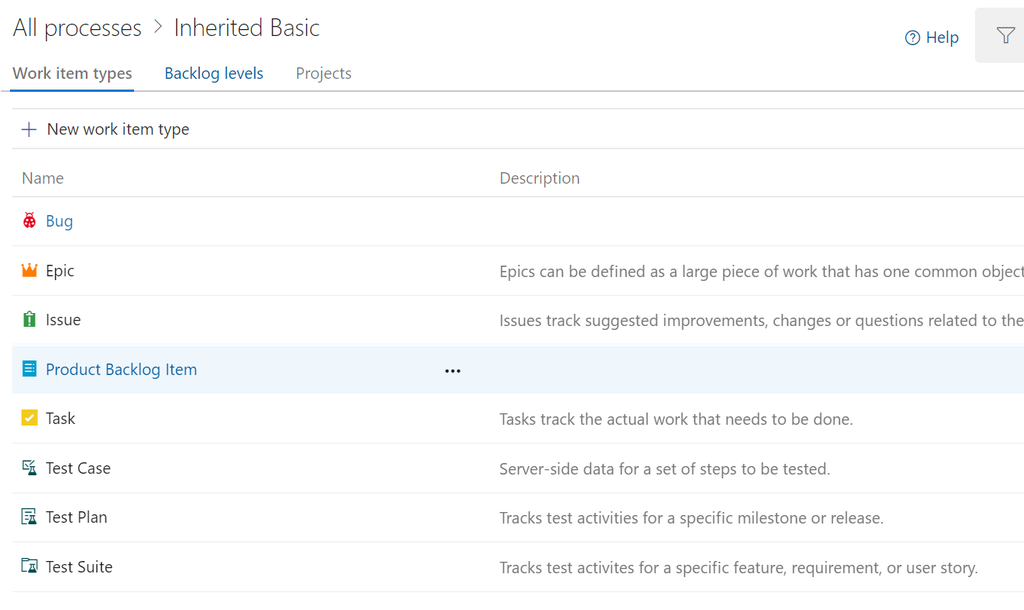
Task: Open the filter funnel icon
Action: (1006, 35)
